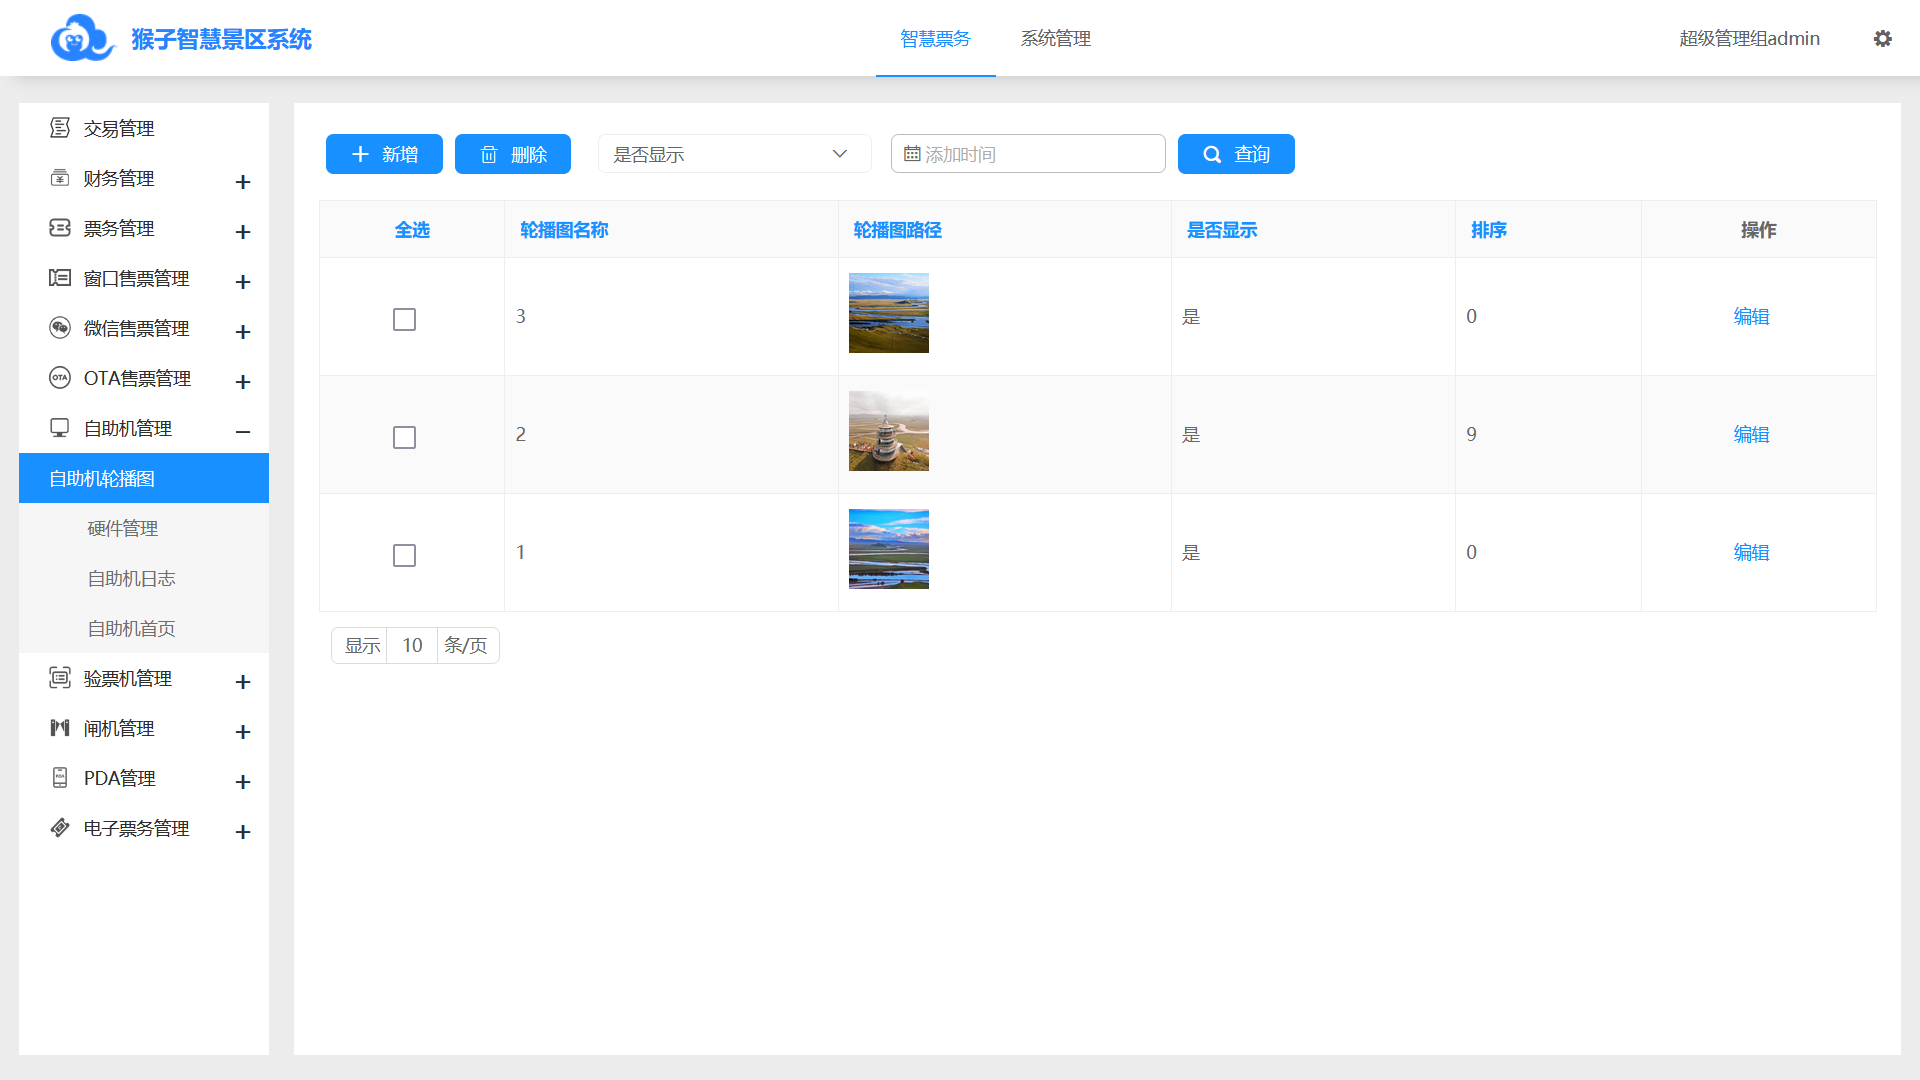Expand PDA管理 with its plus sign
Image resolution: width=1920 pixels, height=1080 pixels.
pyautogui.click(x=242, y=782)
